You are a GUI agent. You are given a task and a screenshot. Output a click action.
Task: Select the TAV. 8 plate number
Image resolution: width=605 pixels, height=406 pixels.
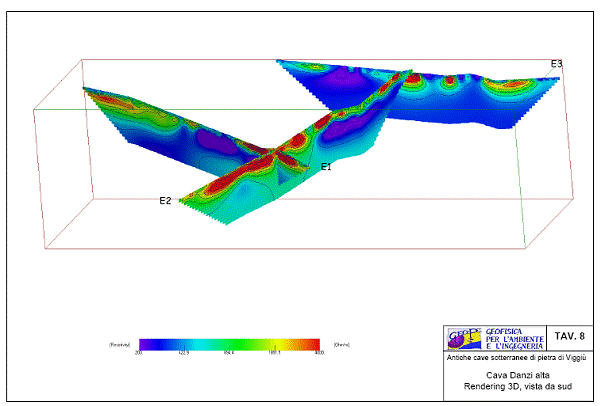(568, 336)
